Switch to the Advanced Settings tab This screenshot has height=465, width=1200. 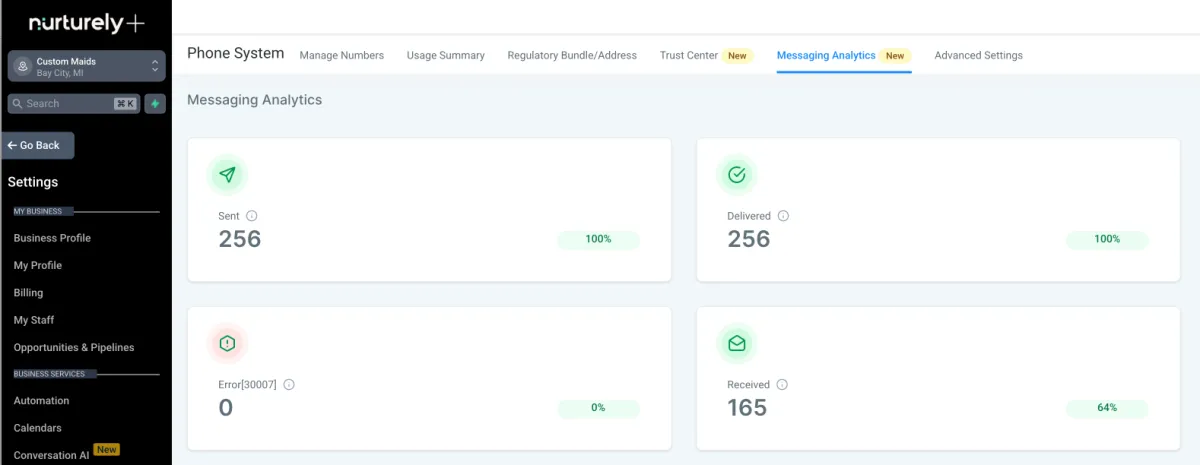[979, 55]
